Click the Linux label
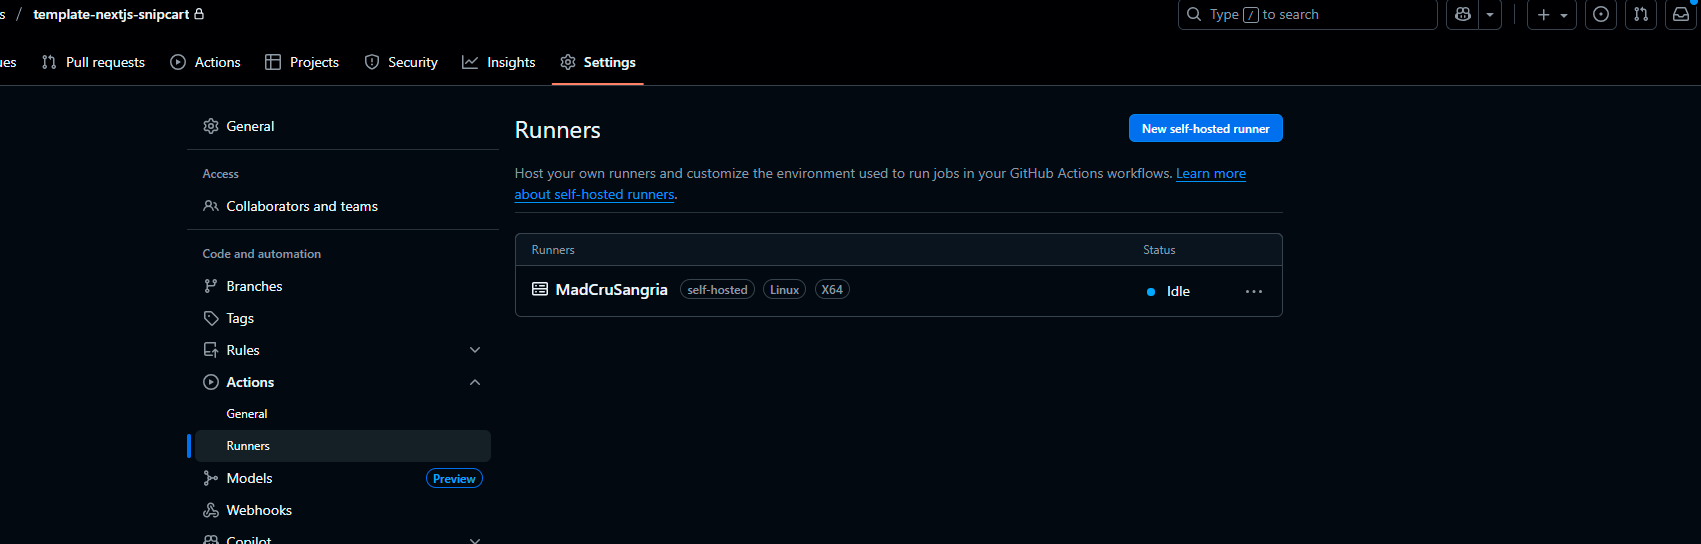The width and height of the screenshot is (1701, 544). tap(784, 290)
